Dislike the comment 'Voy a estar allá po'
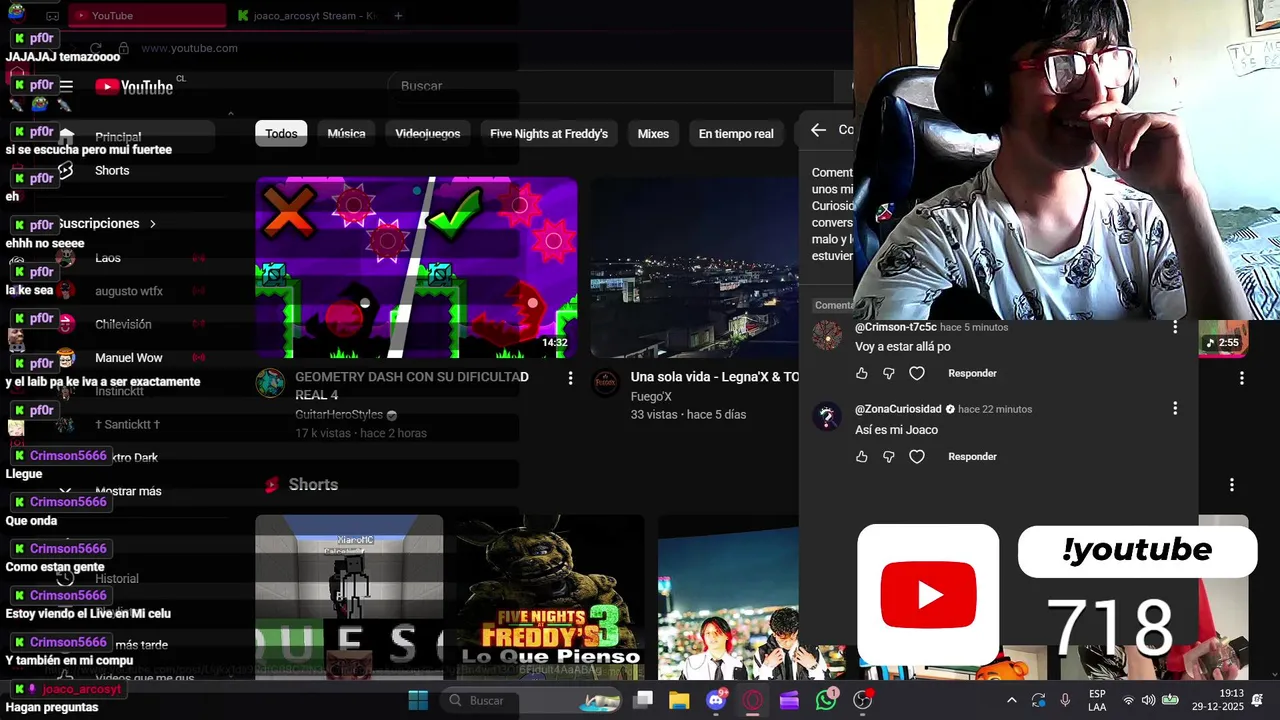Viewport: 1280px width, 720px height. tap(889, 373)
